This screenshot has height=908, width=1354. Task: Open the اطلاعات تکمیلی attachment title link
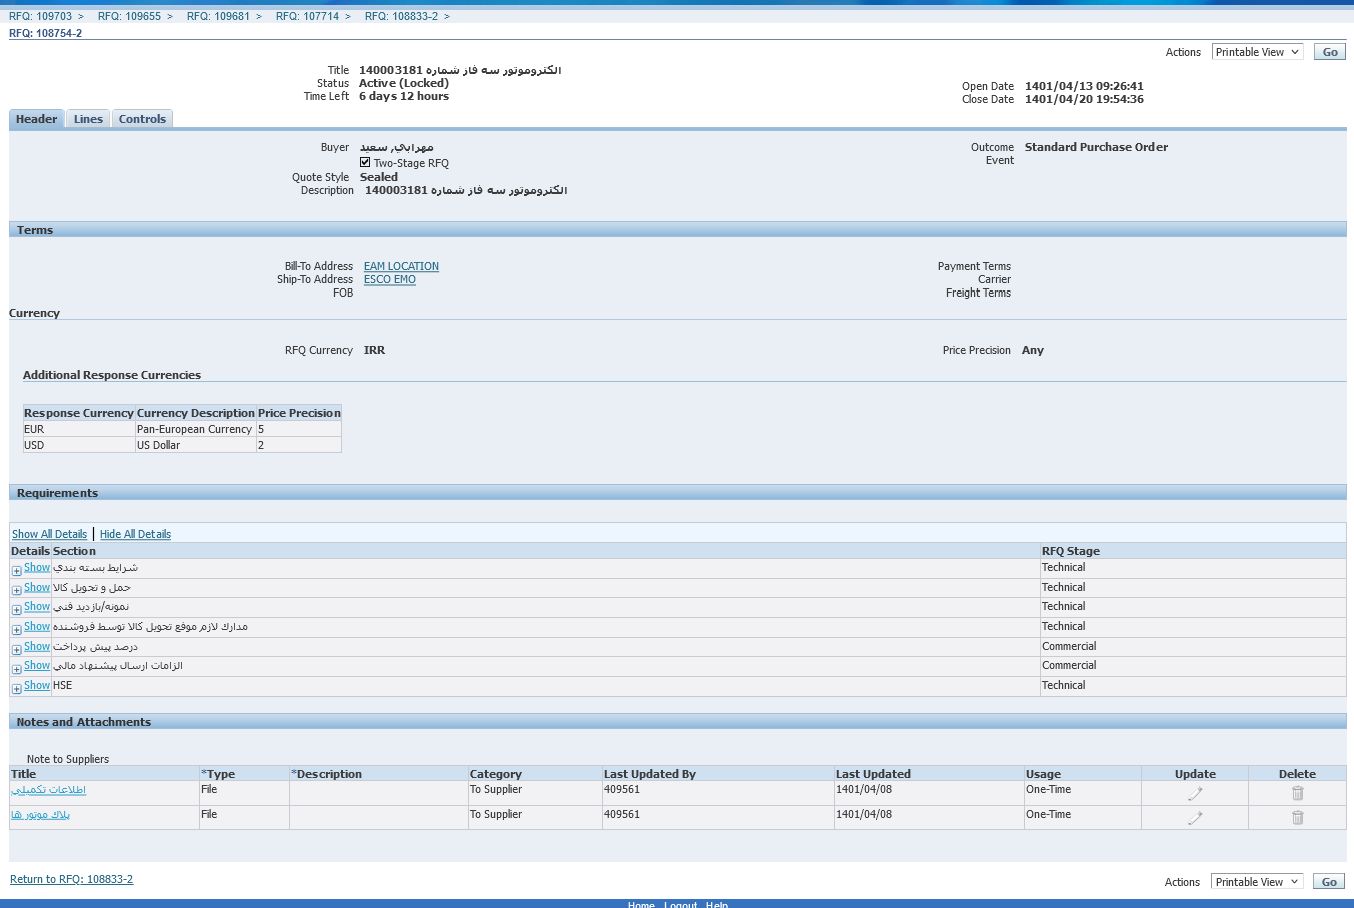click(x=48, y=790)
